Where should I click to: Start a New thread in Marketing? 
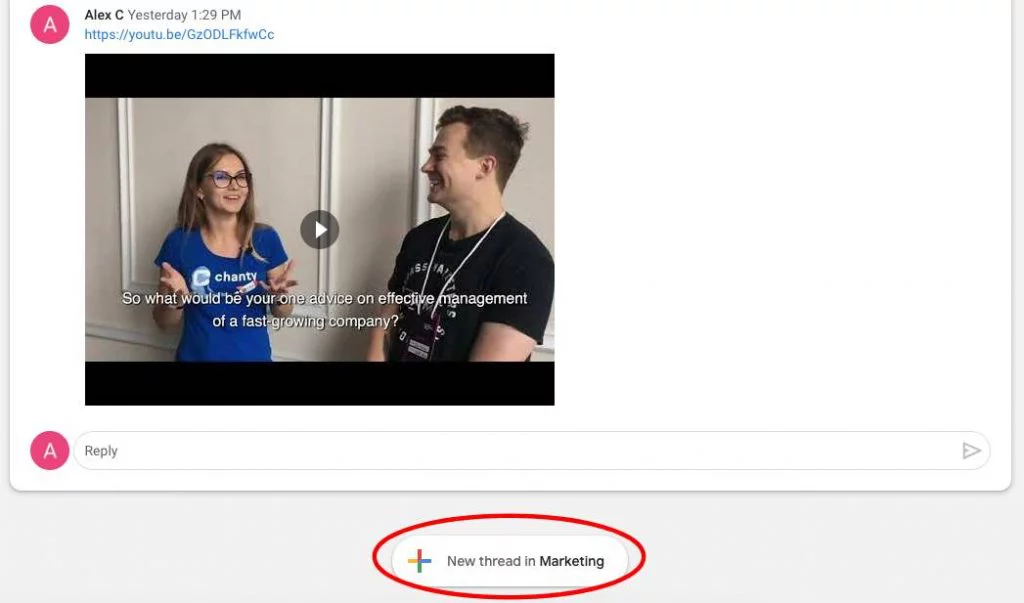509,561
